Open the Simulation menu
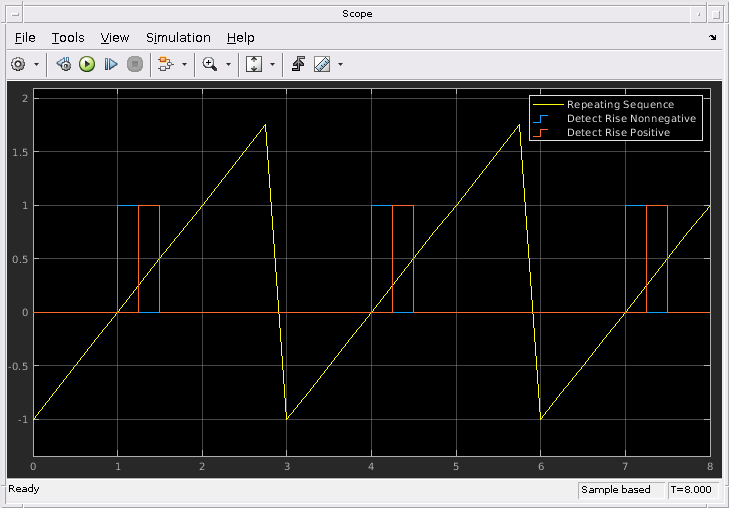This screenshot has width=729, height=508. click(178, 38)
